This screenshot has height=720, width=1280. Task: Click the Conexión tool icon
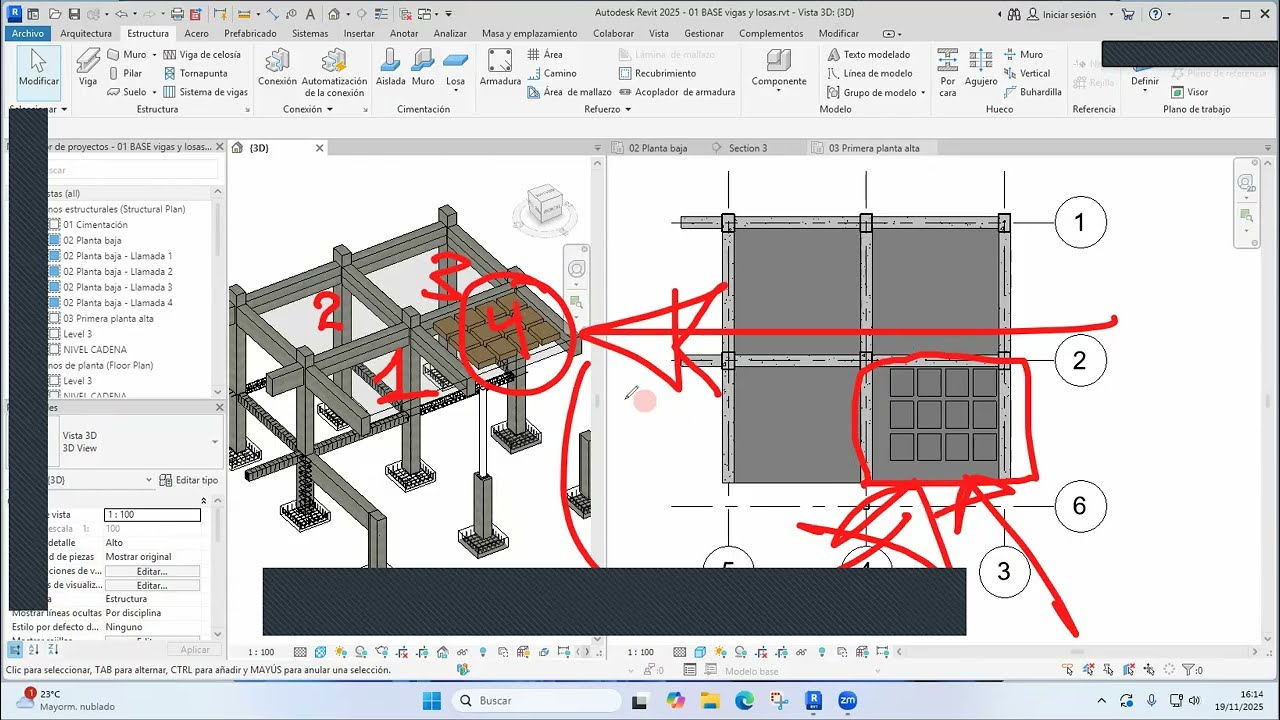tap(277, 68)
